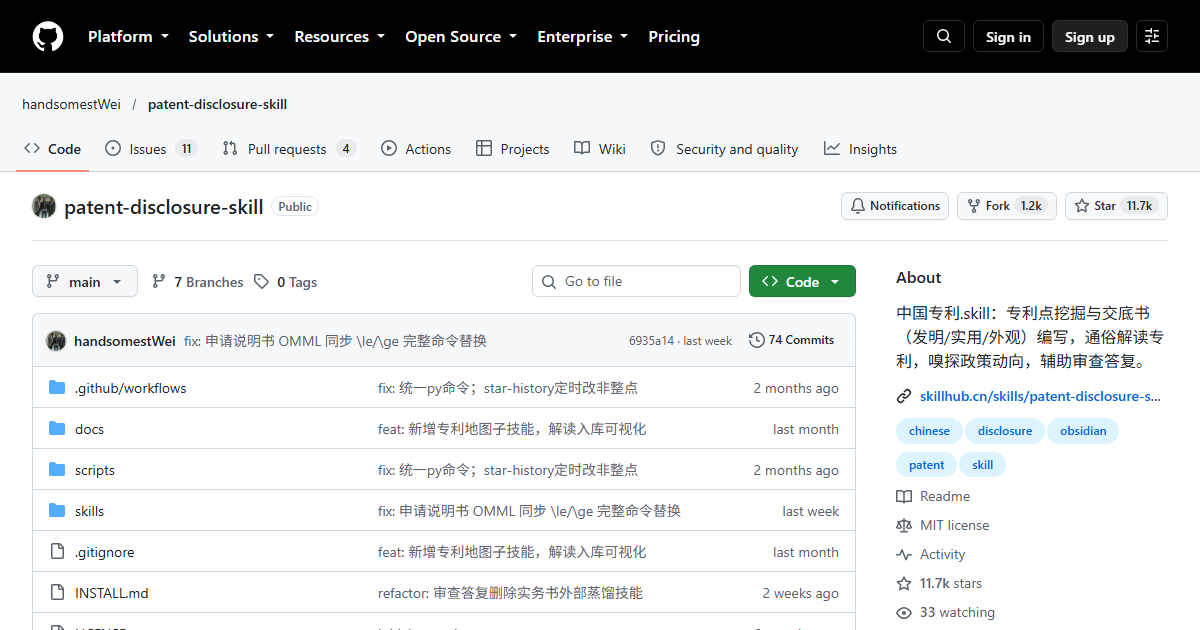Click the Security shield icon
1200x630 pixels.
(x=658, y=148)
